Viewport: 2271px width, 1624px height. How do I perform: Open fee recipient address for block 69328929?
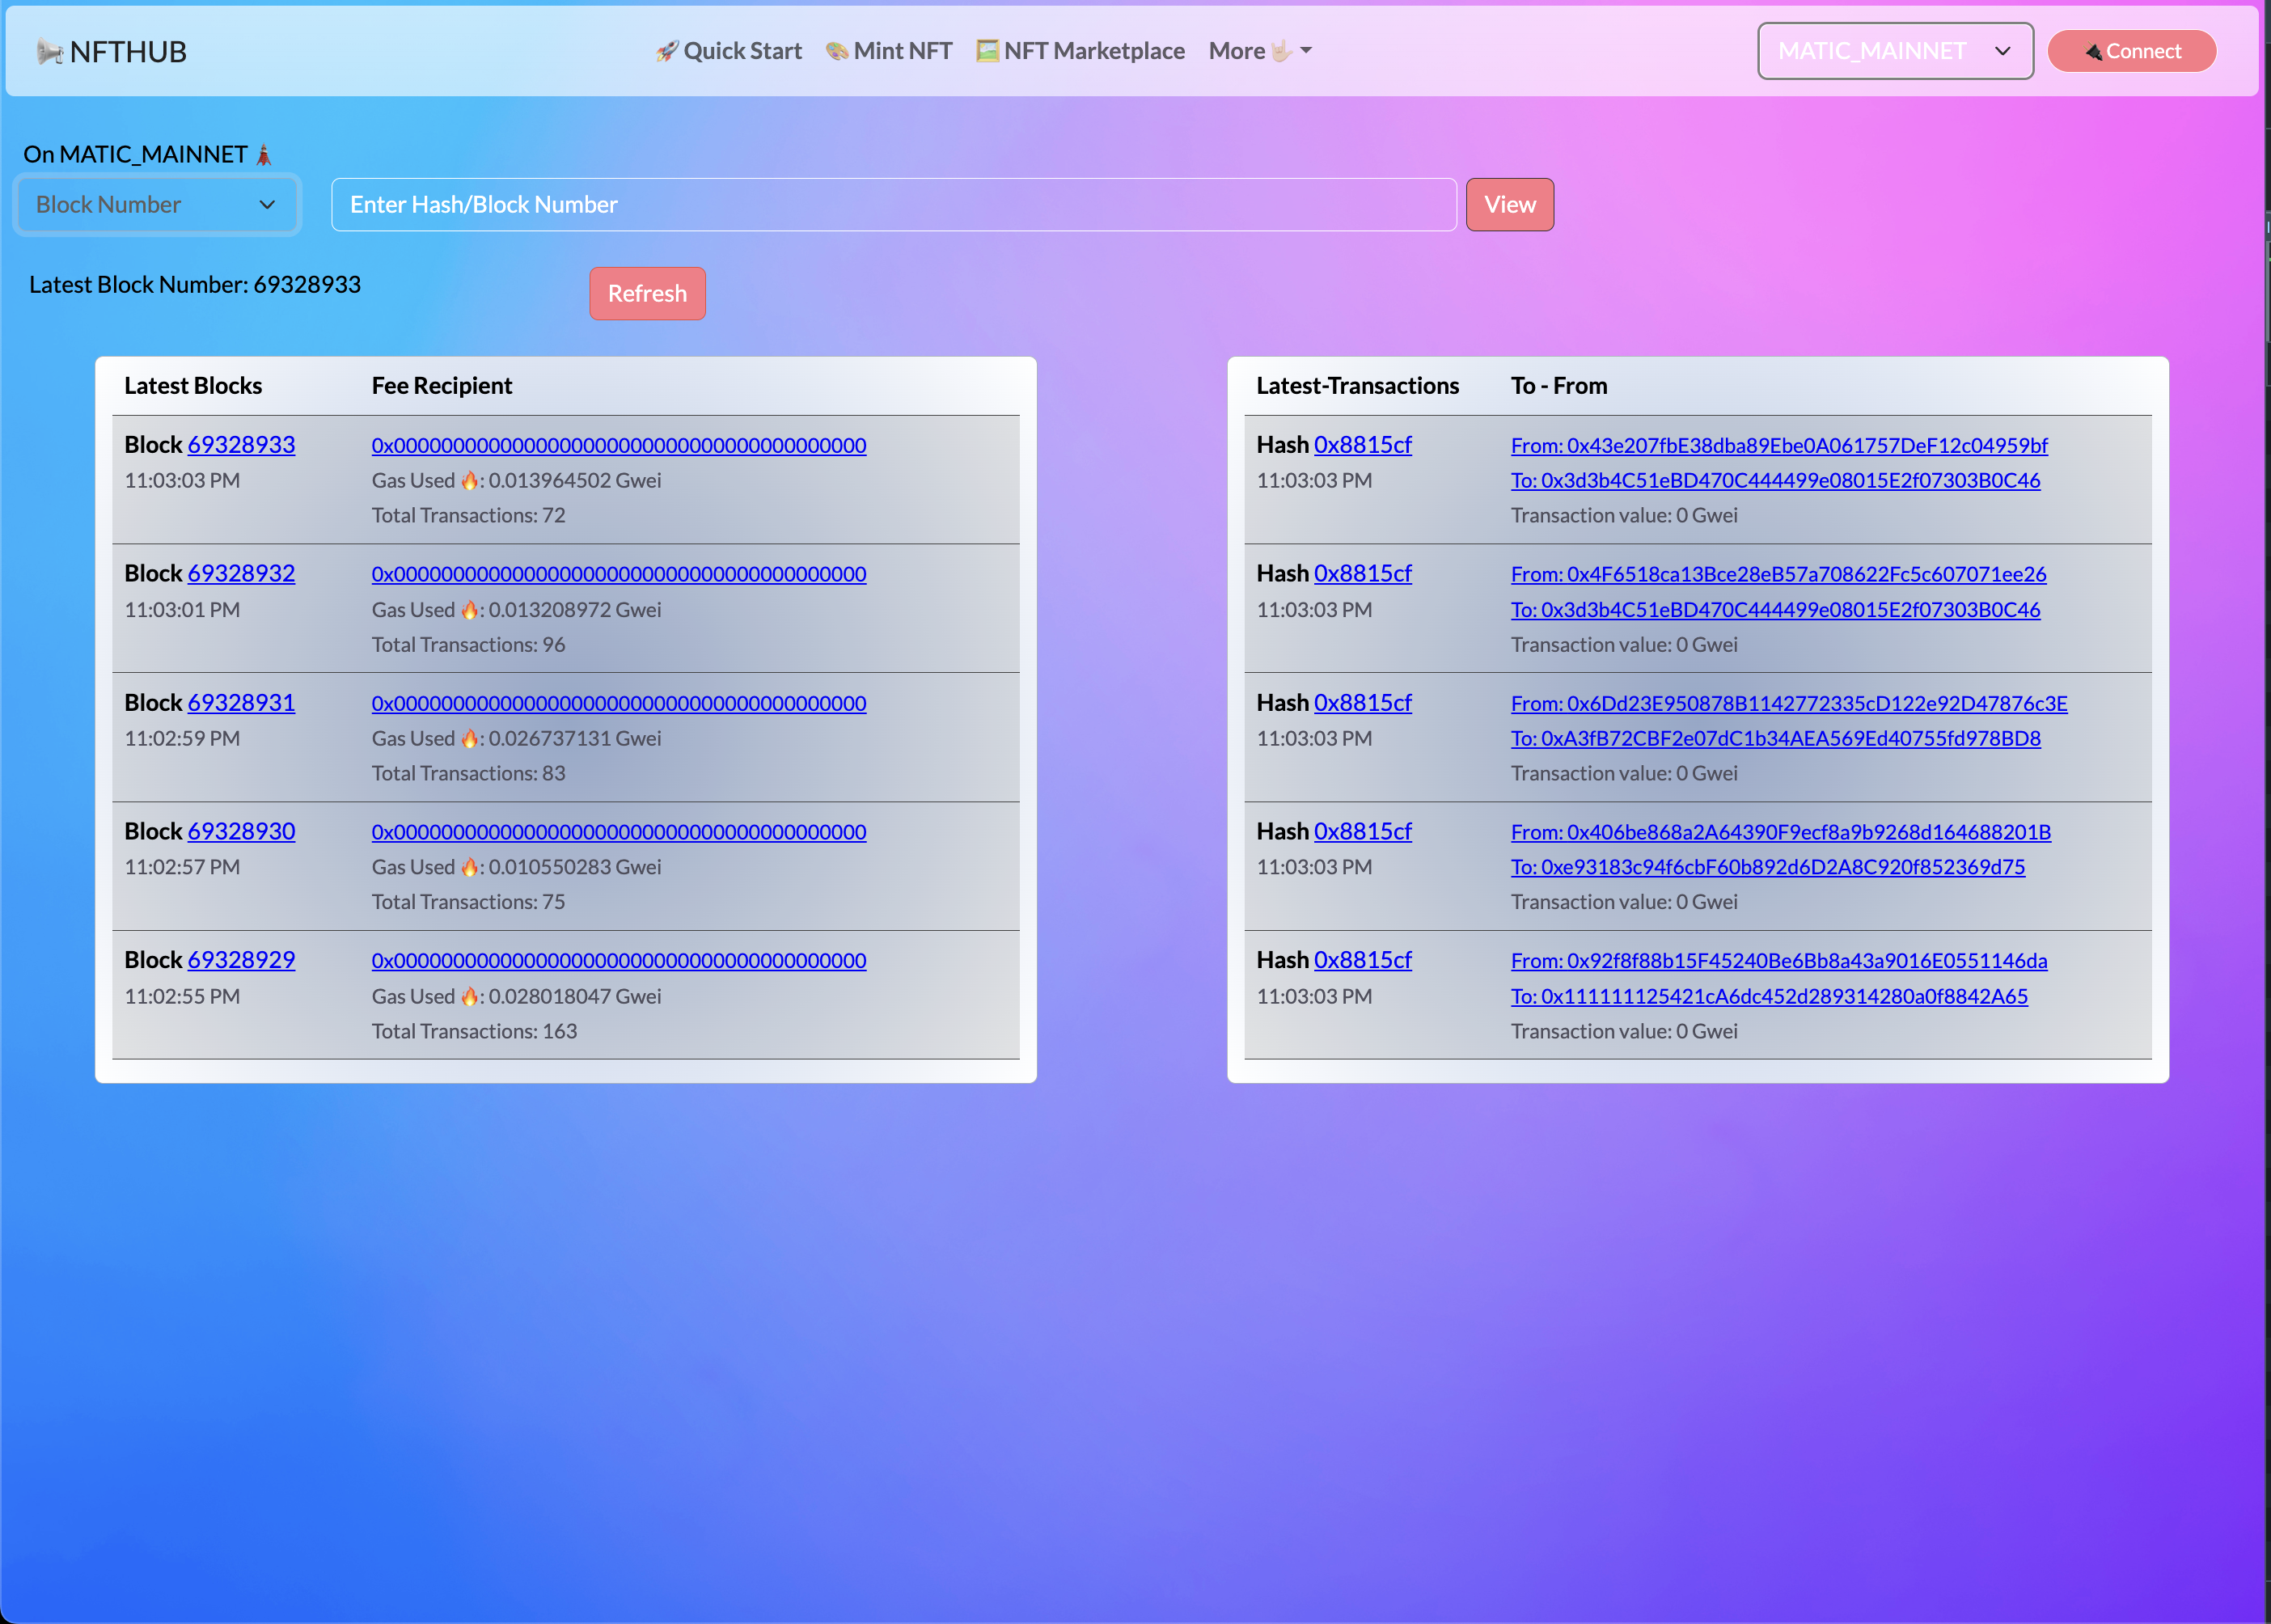click(x=618, y=961)
